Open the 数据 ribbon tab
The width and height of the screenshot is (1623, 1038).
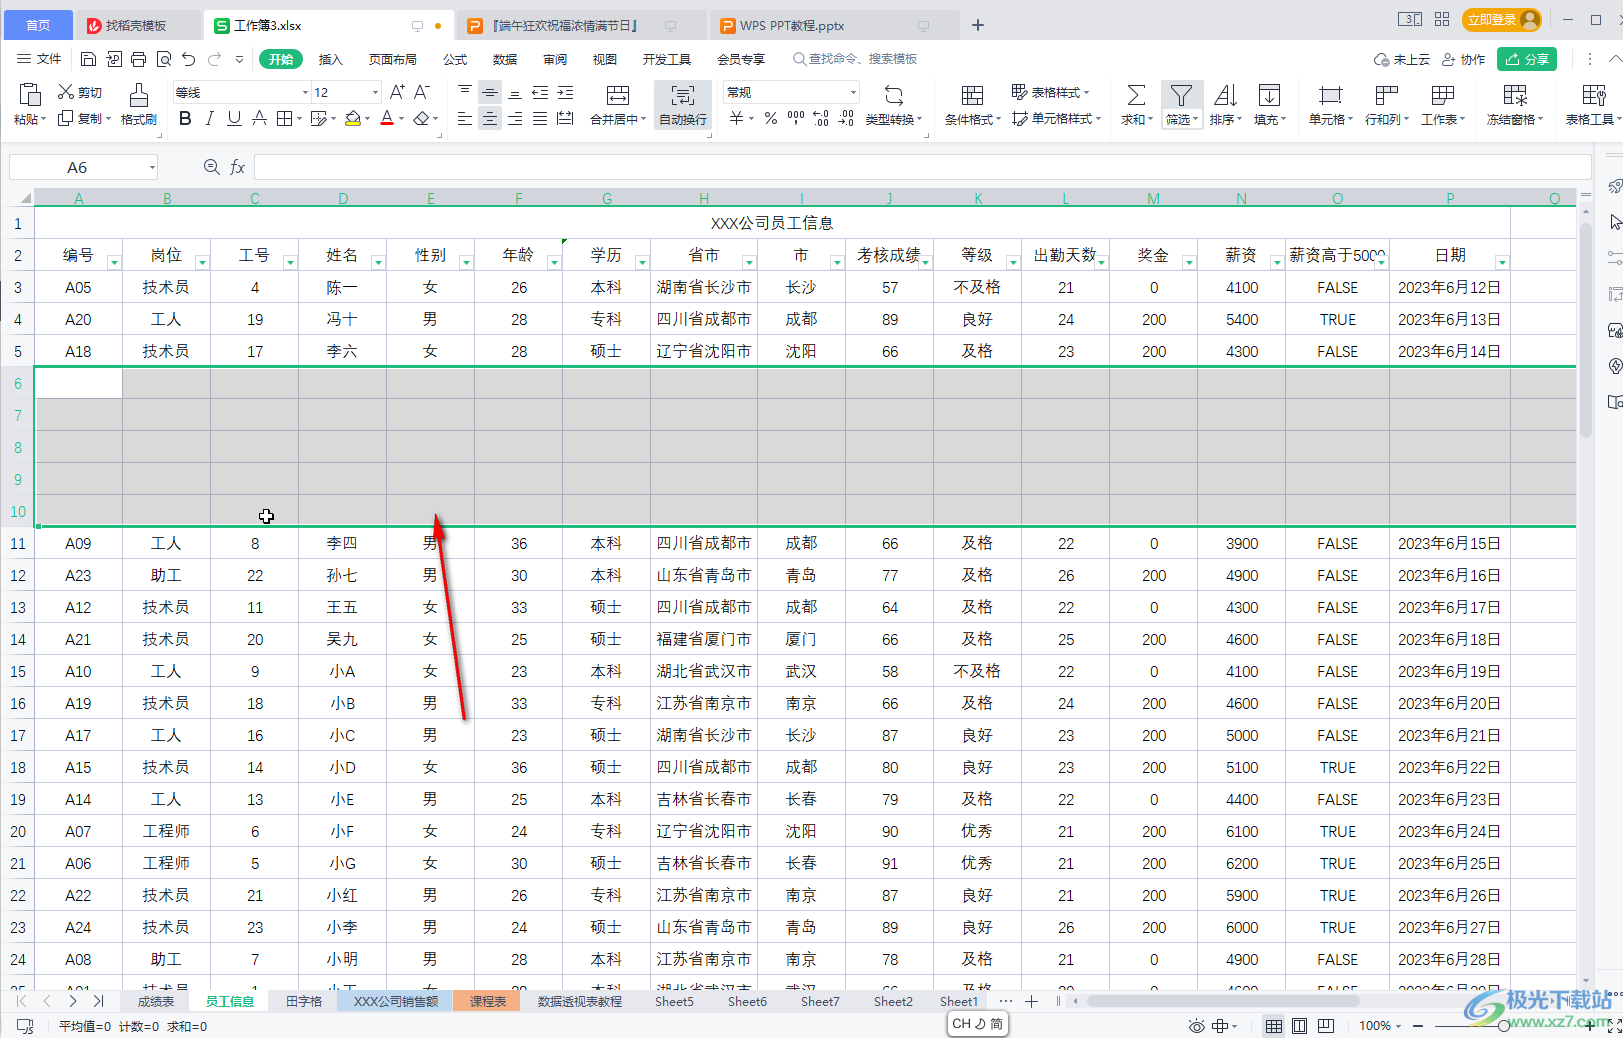tap(505, 59)
